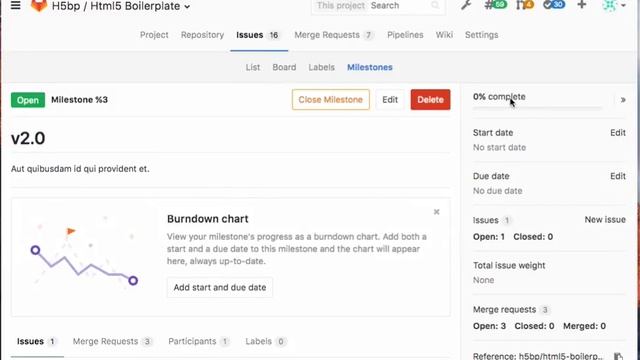Click the 'Milestone %3' text
Screen dimensions: 640x360
(x=80, y=100)
